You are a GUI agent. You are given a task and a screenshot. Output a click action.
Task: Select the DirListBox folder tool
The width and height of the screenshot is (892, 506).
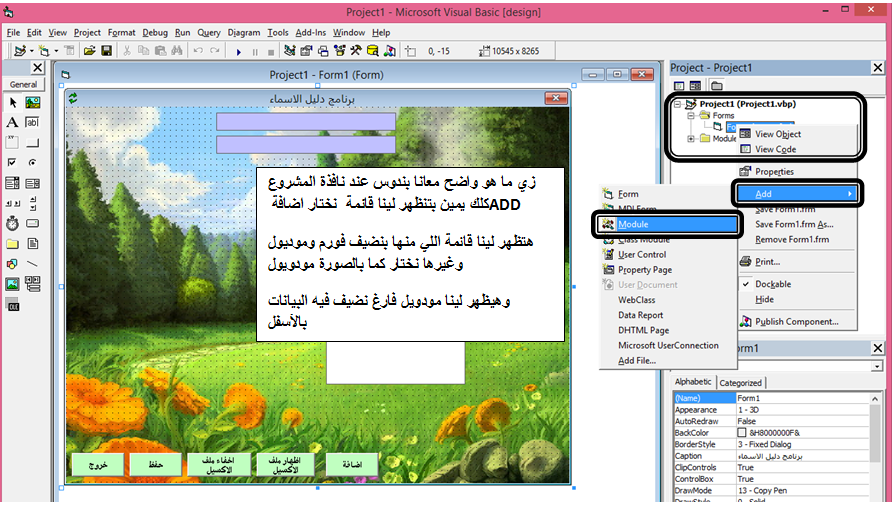tap(13, 244)
